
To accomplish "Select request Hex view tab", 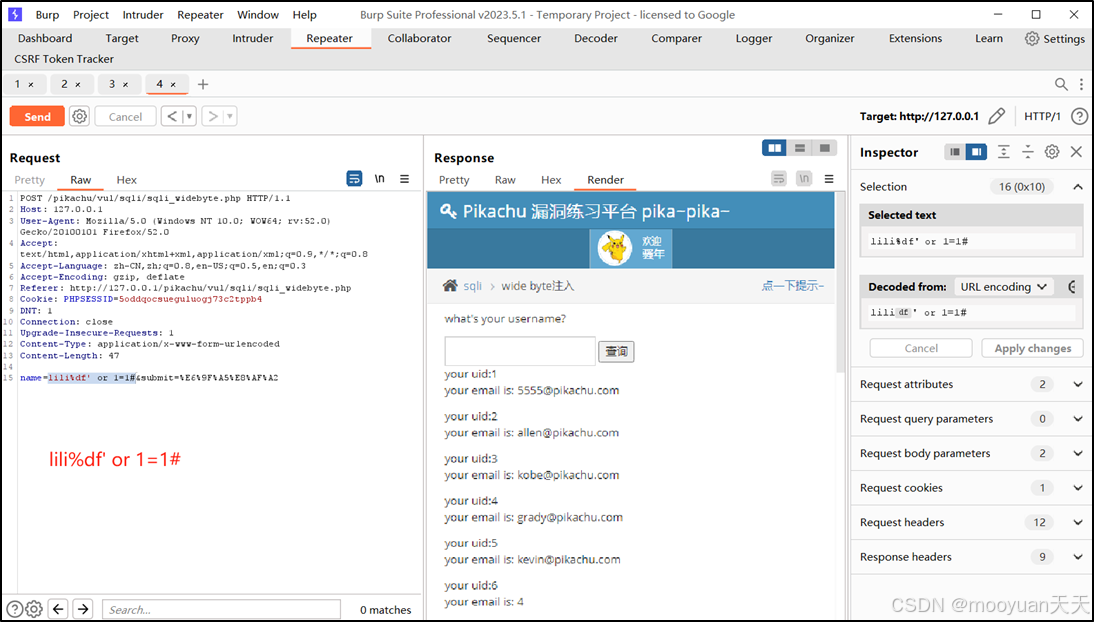I will pos(126,179).
